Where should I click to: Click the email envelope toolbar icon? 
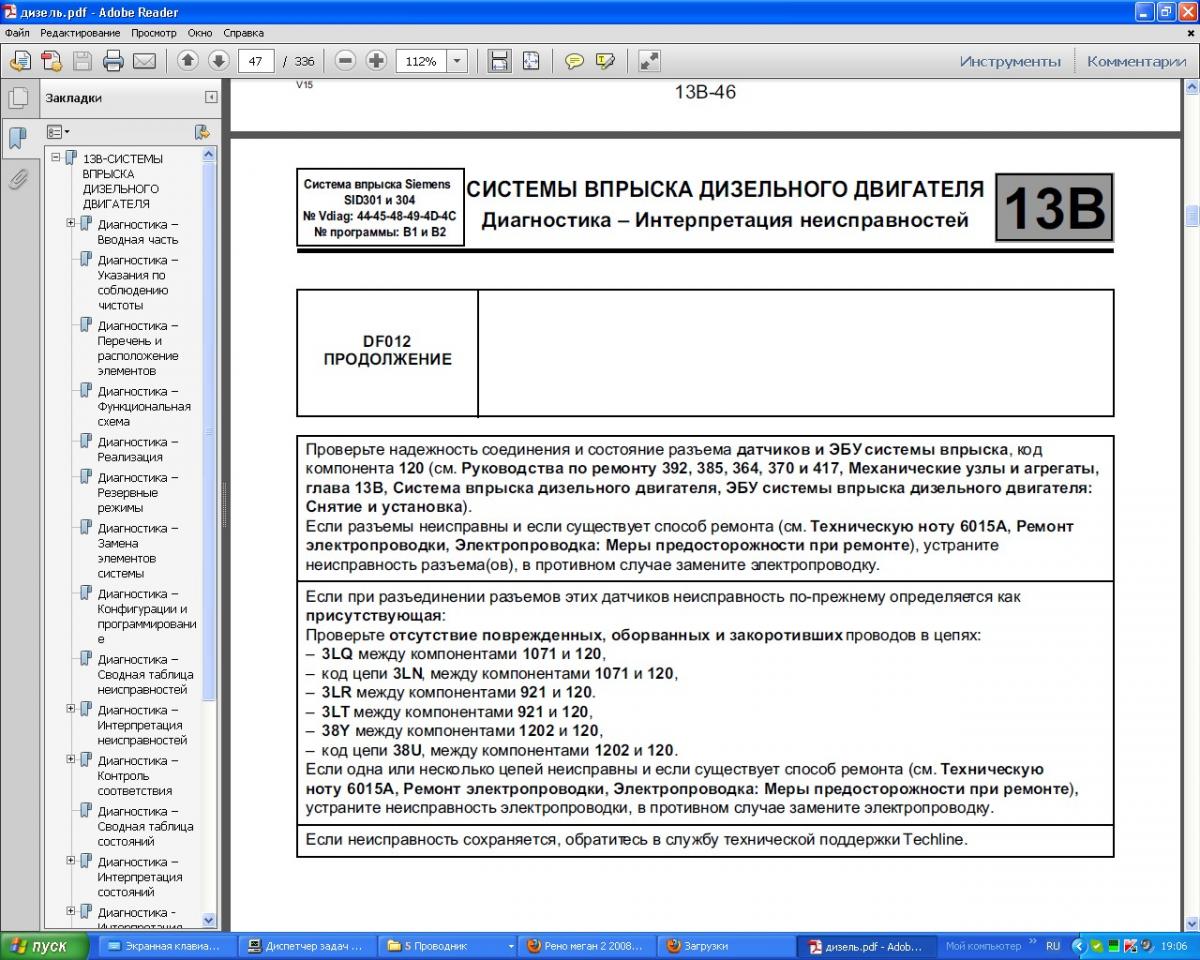pos(144,61)
